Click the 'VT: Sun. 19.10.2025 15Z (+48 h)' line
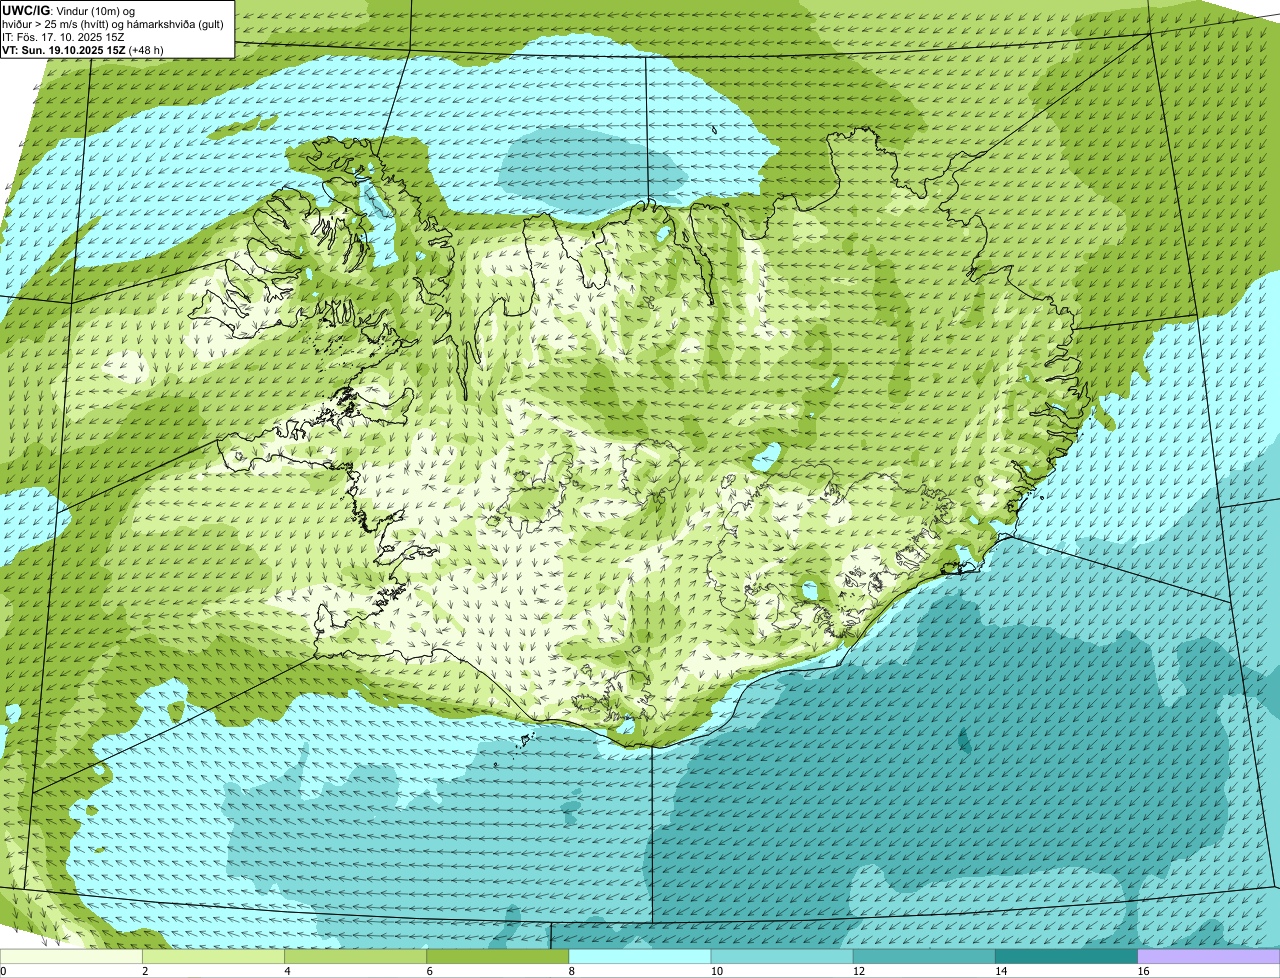 83,49
